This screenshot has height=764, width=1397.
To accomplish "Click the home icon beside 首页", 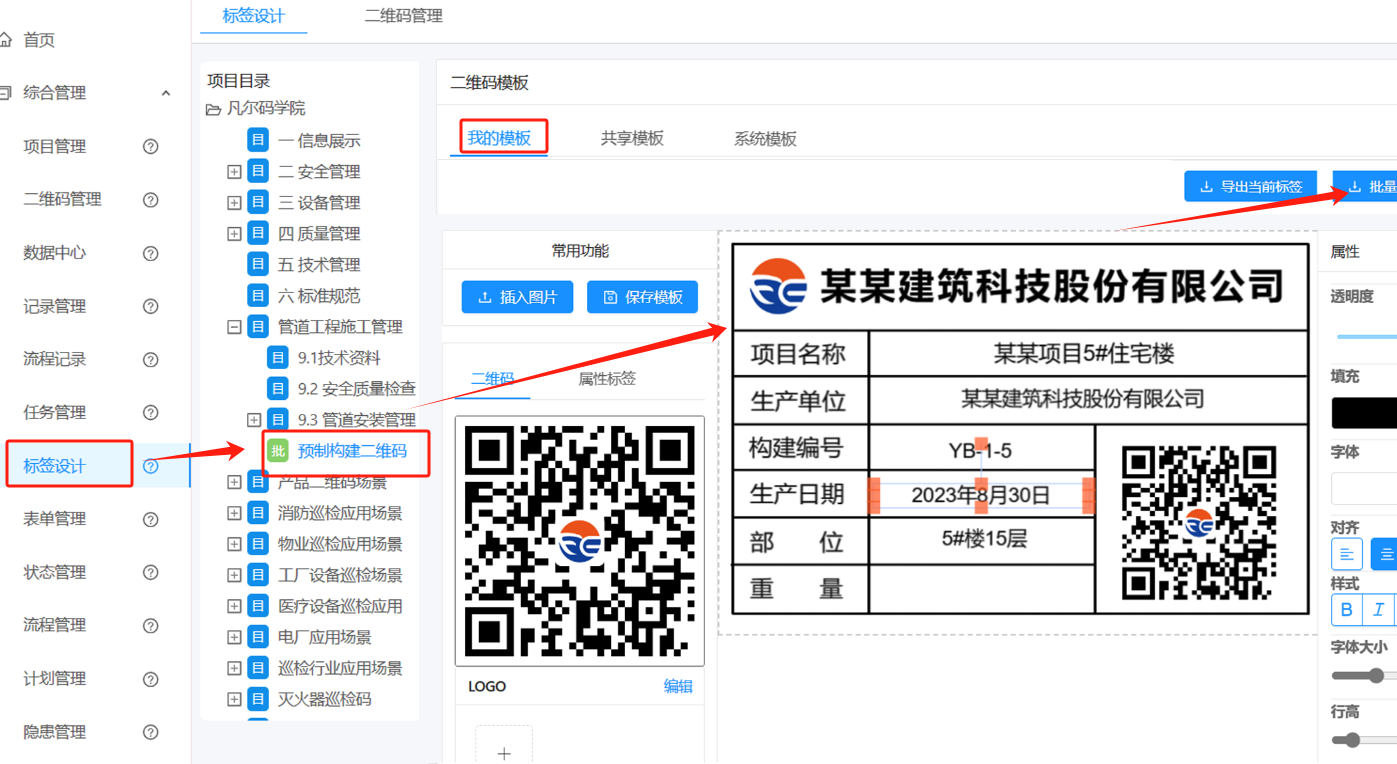I will [x=11, y=39].
